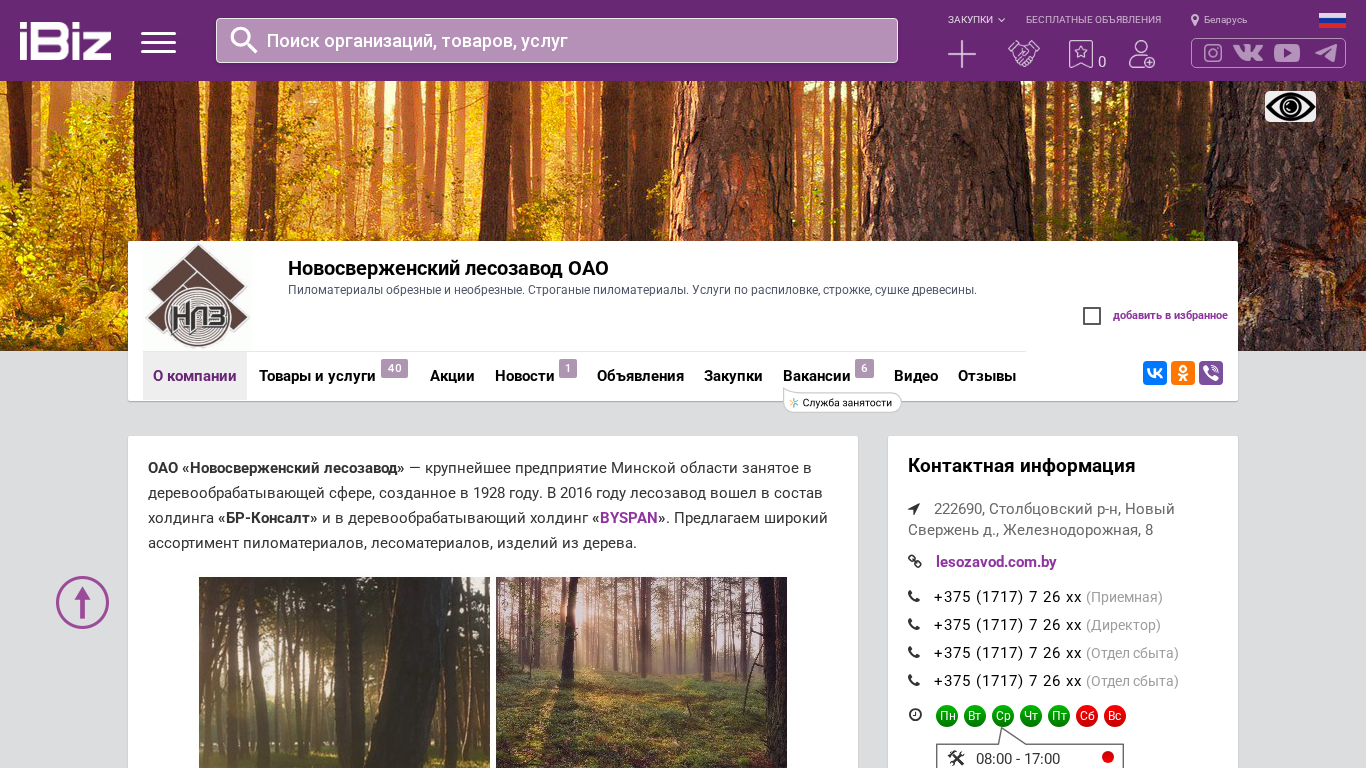Screen dimensions: 1366x768
Task: Click the phone icon for Приемная
Action: pos(914,597)
